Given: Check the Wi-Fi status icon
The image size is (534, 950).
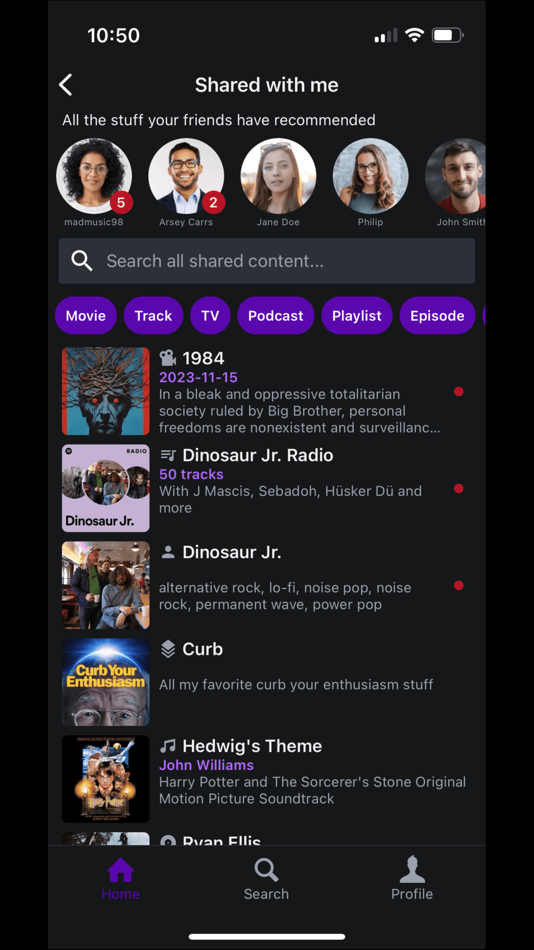Looking at the screenshot, I should (415, 35).
